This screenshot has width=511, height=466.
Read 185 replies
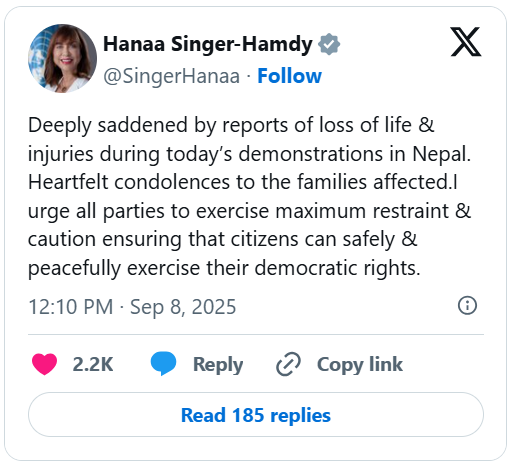(256, 415)
